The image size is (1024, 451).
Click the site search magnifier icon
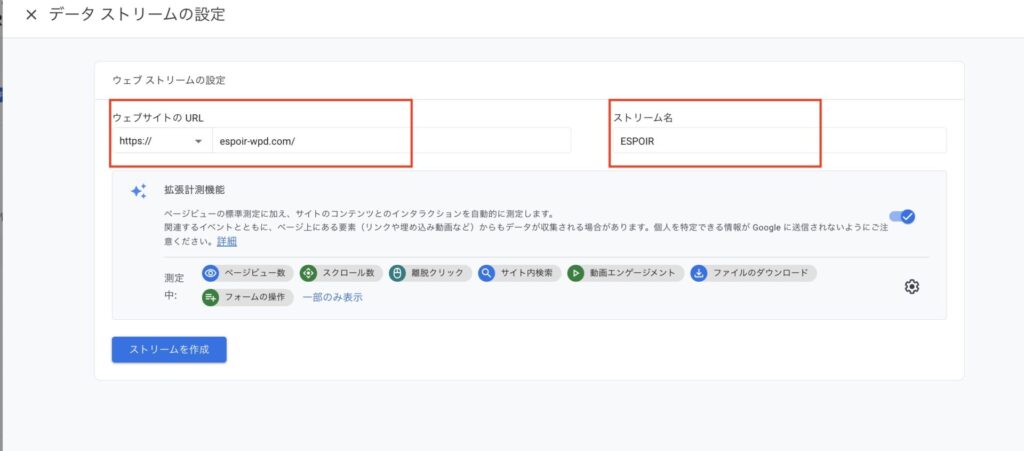point(487,273)
